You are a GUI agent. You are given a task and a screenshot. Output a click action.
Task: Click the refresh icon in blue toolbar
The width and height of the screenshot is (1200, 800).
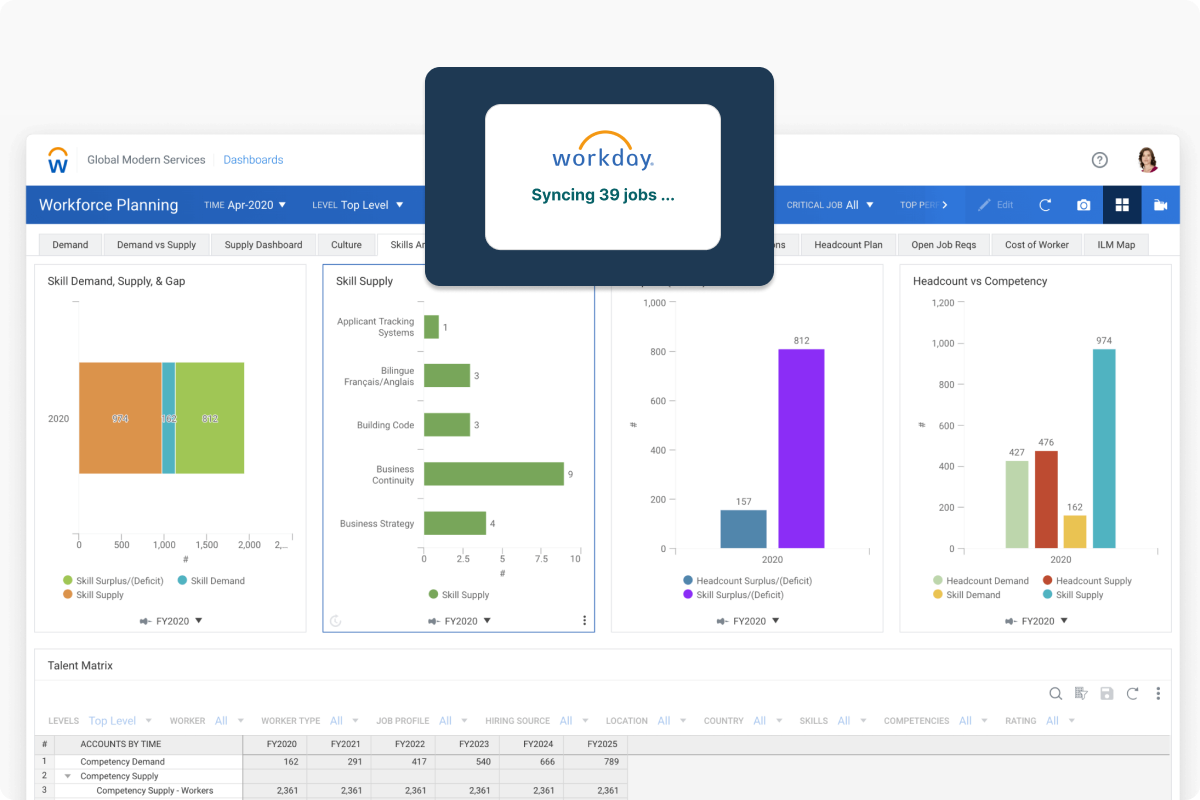point(1045,205)
